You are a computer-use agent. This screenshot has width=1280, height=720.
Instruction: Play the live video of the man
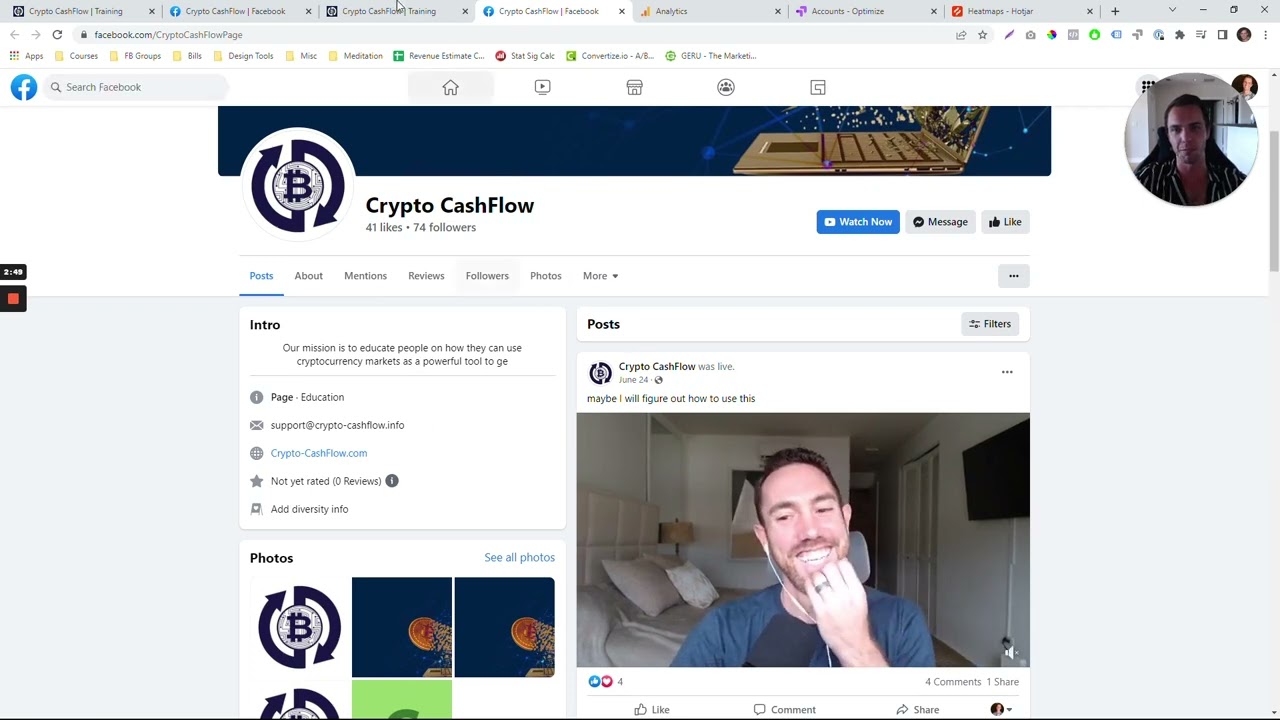803,540
